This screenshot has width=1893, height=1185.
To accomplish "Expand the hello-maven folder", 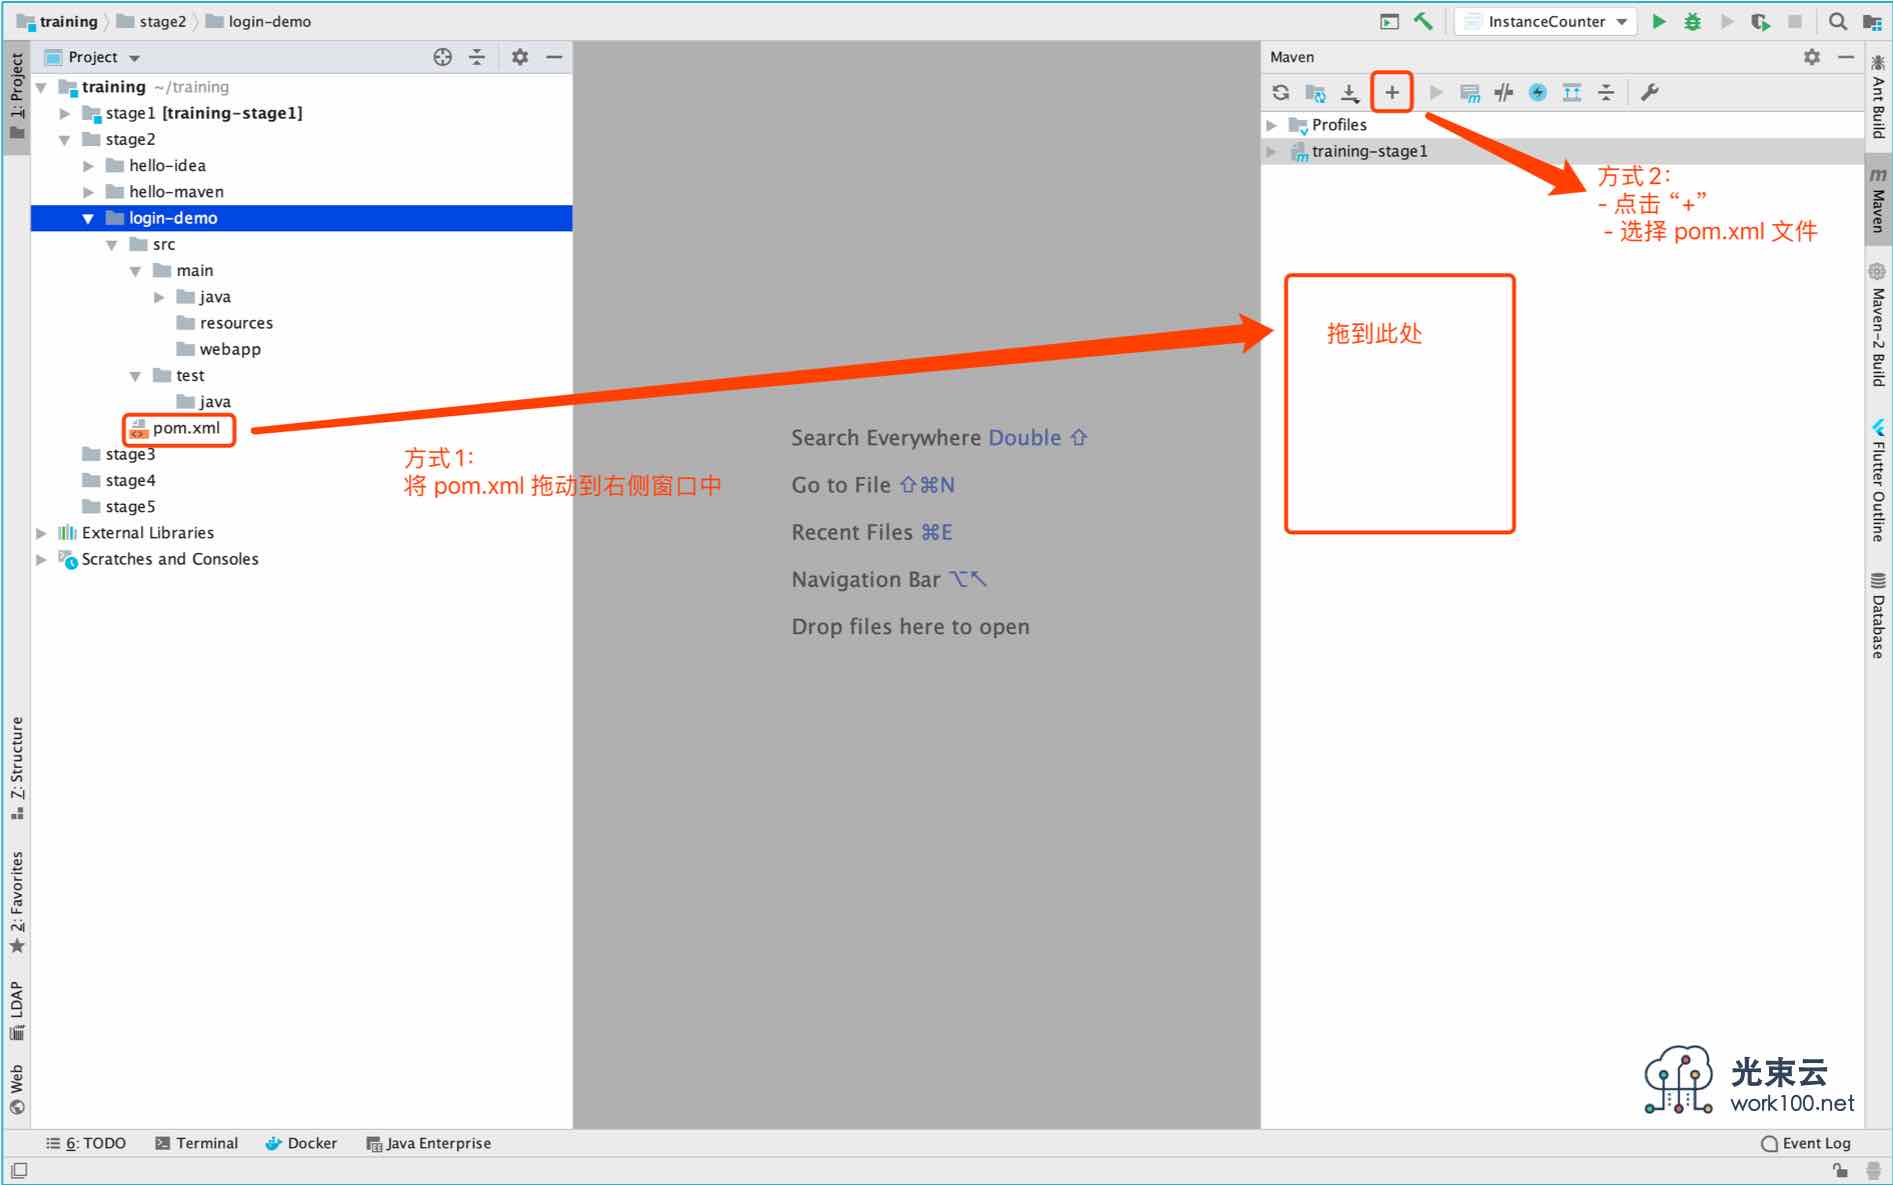I will 88,192.
